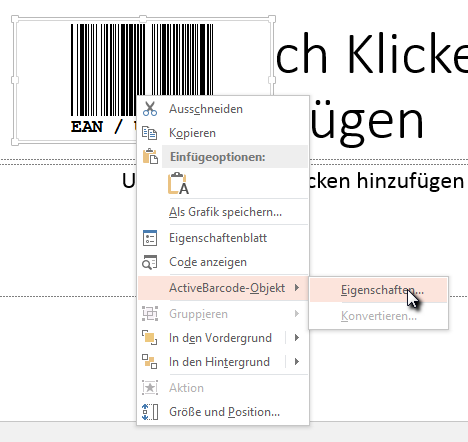Image resolution: width=468 pixels, height=442 pixels.
Task: Click the Einfügeoptionen clipboard icon
Action: click(x=150, y=156)
